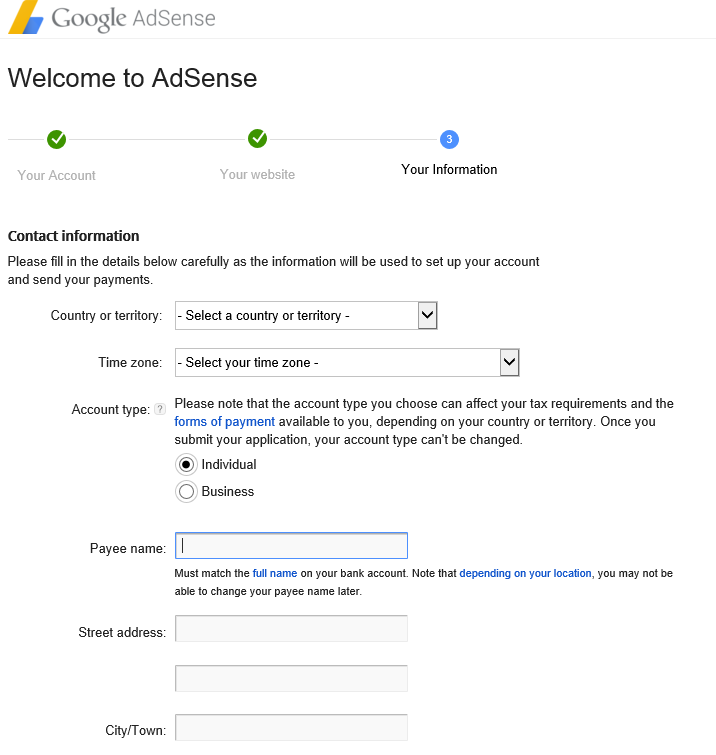Click the Google AdSense logo
The image size is (716, 755).
[112, 17]
